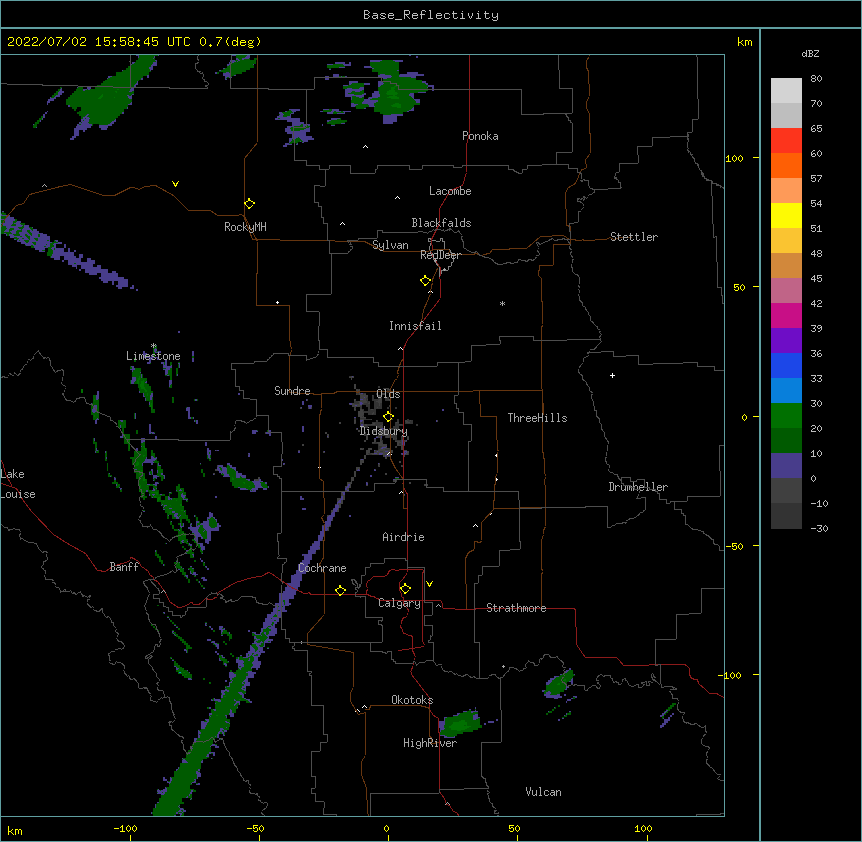Click the white asterisk marker east of Innisfail
The height and width of the screenshot is (842, 862).
pyautogui.click(x=502, y=303)
